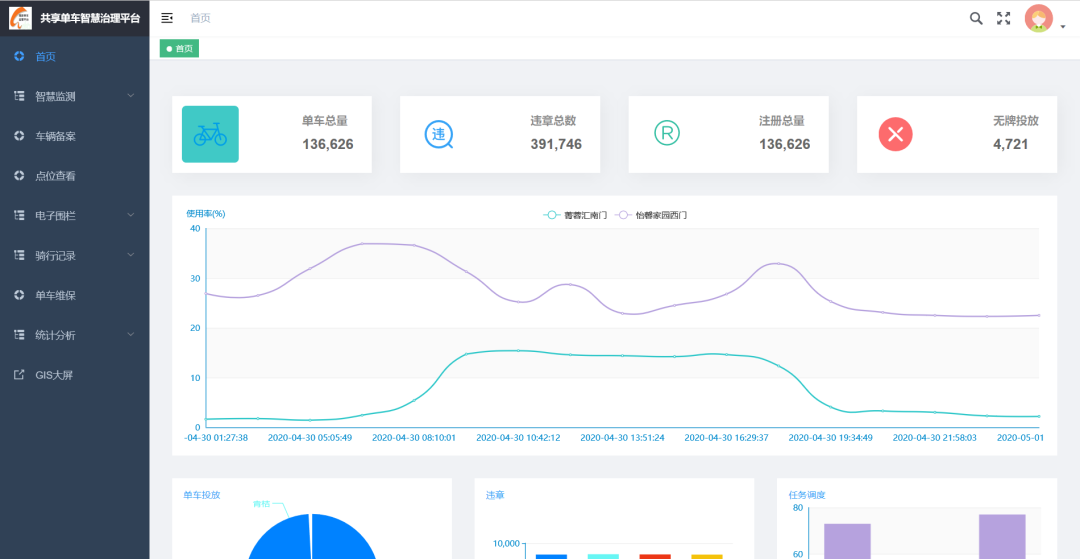The height and width of the screenshot is (559, 1080).
Task: Click the 首页 sidebar icon
Action: 19,56
